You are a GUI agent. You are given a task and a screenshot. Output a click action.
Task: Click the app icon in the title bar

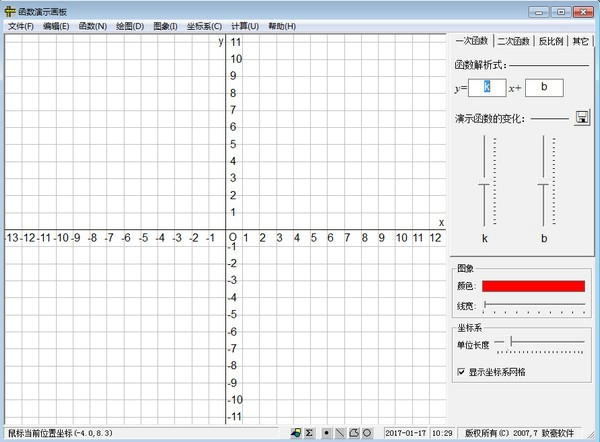9,10
